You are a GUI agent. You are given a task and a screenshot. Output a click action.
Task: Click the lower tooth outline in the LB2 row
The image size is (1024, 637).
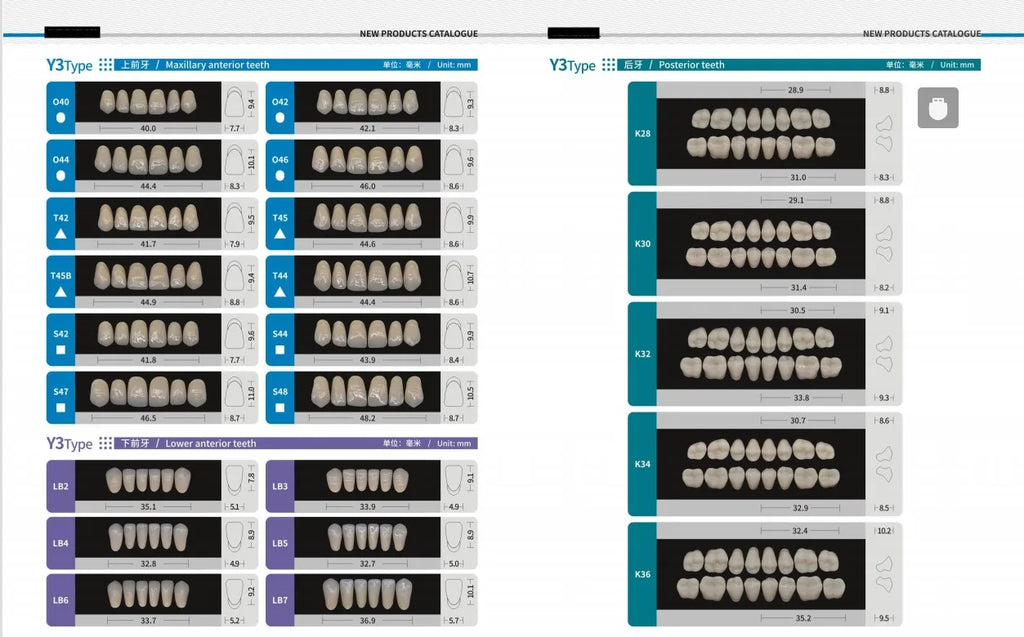[234, 480]
